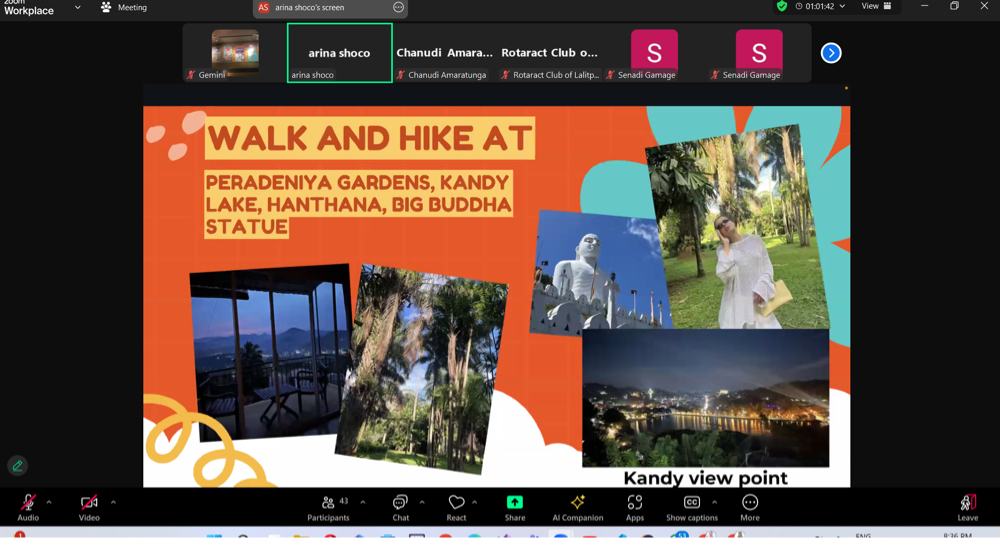Show next participants with blue arrow
Screen dimensions: 1000x538
point(831,53)
